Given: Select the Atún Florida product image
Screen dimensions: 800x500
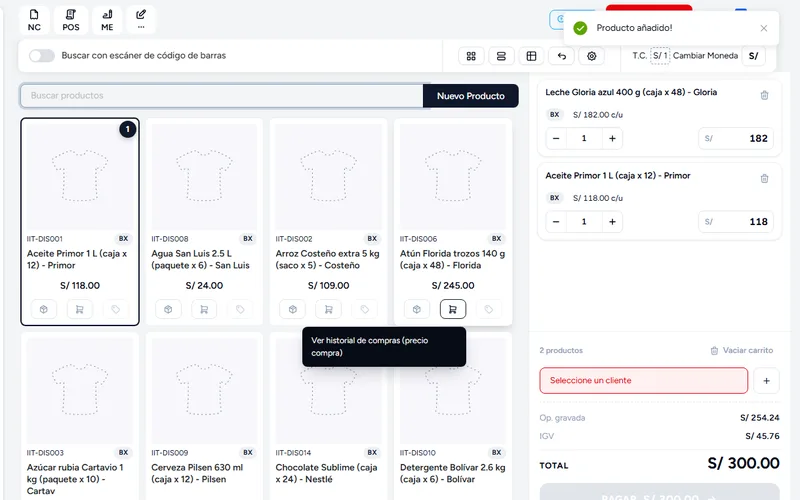Looking at the screenshot, I should pos(453,177).
